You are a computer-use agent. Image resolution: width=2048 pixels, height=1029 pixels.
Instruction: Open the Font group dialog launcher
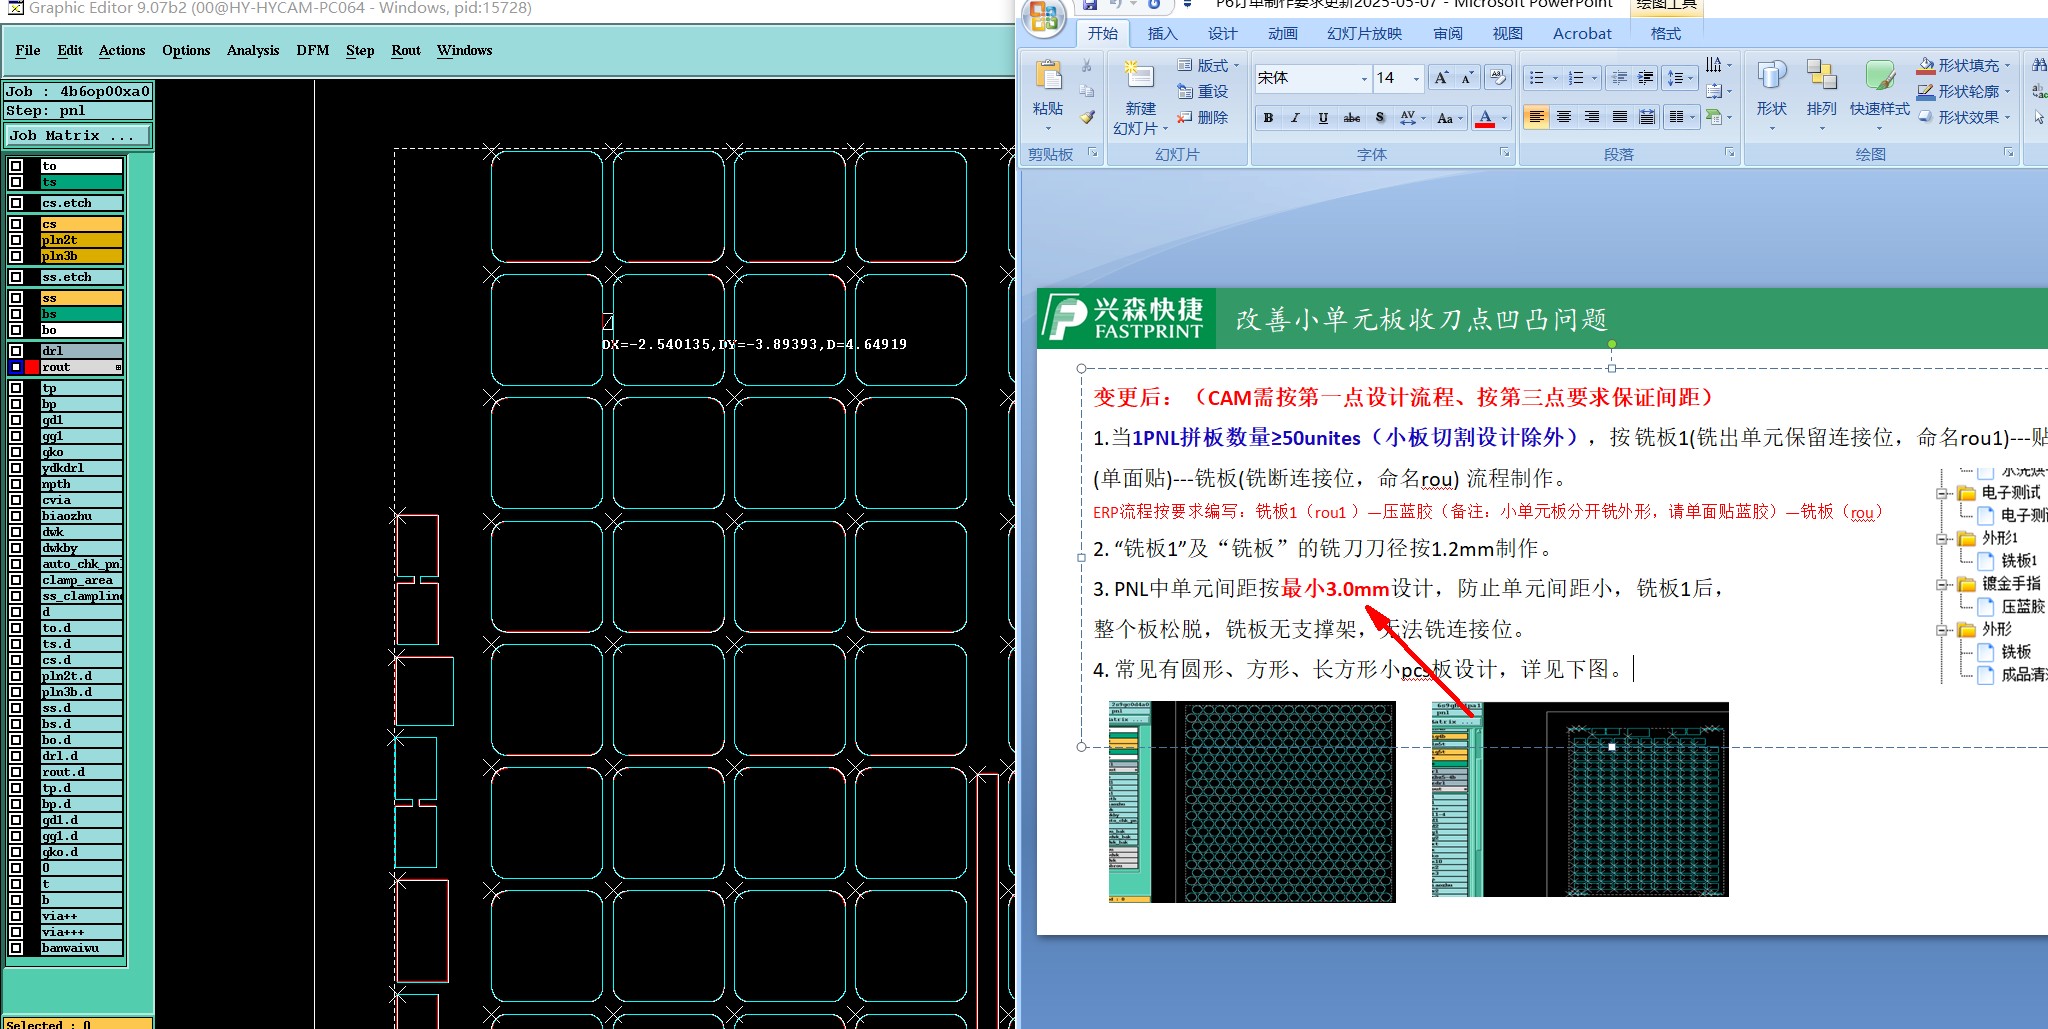point(1505,153)
